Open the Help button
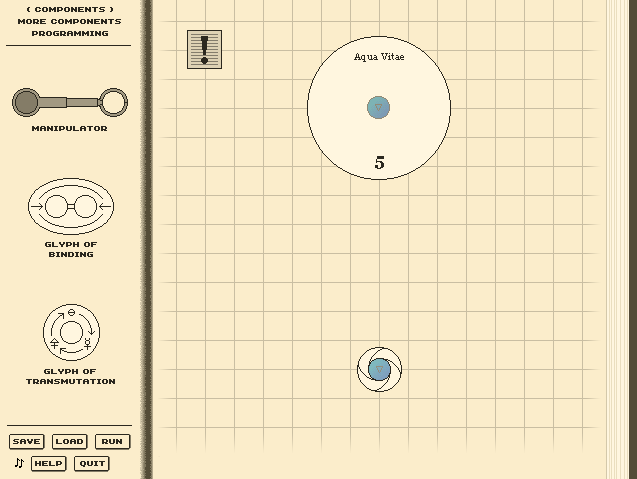Image resolution: width=637 pixels, height=479 pixels. (48, 463)
